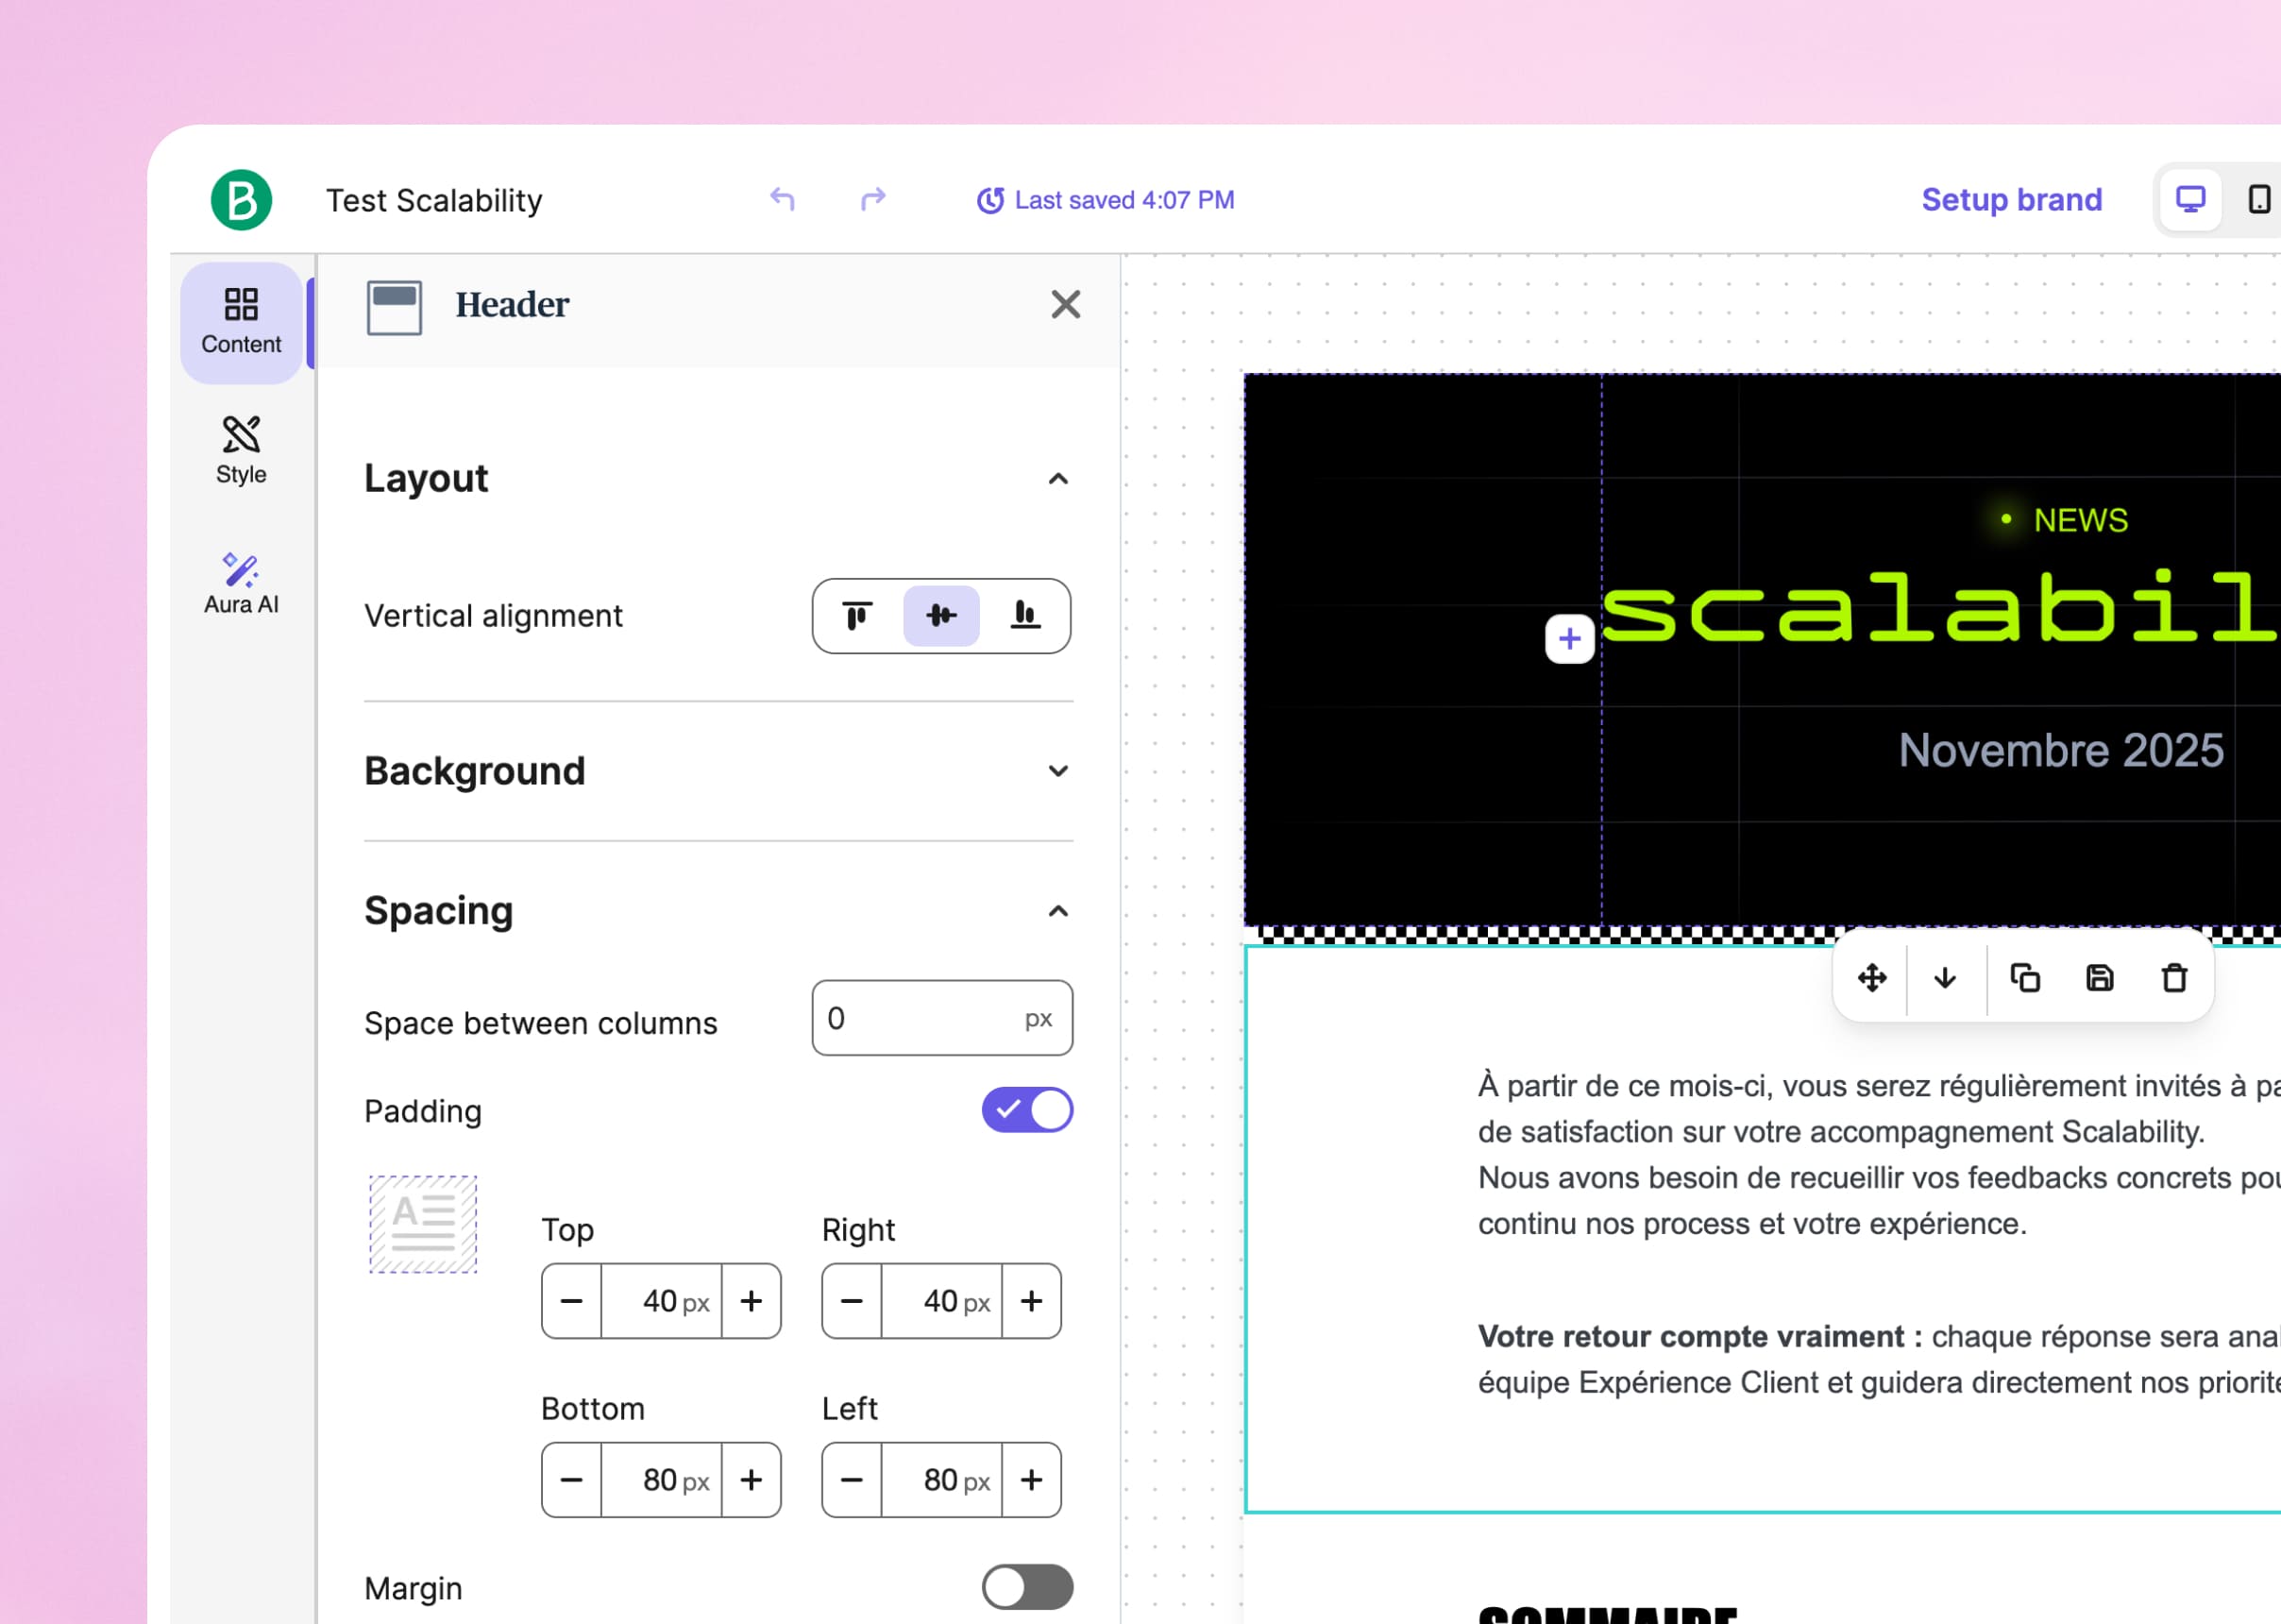Image resolution: width=2281 pixels, height=1624 pixels.
Task: Click the plus add-block button on canvas
Action: [x=1569, y=638]
